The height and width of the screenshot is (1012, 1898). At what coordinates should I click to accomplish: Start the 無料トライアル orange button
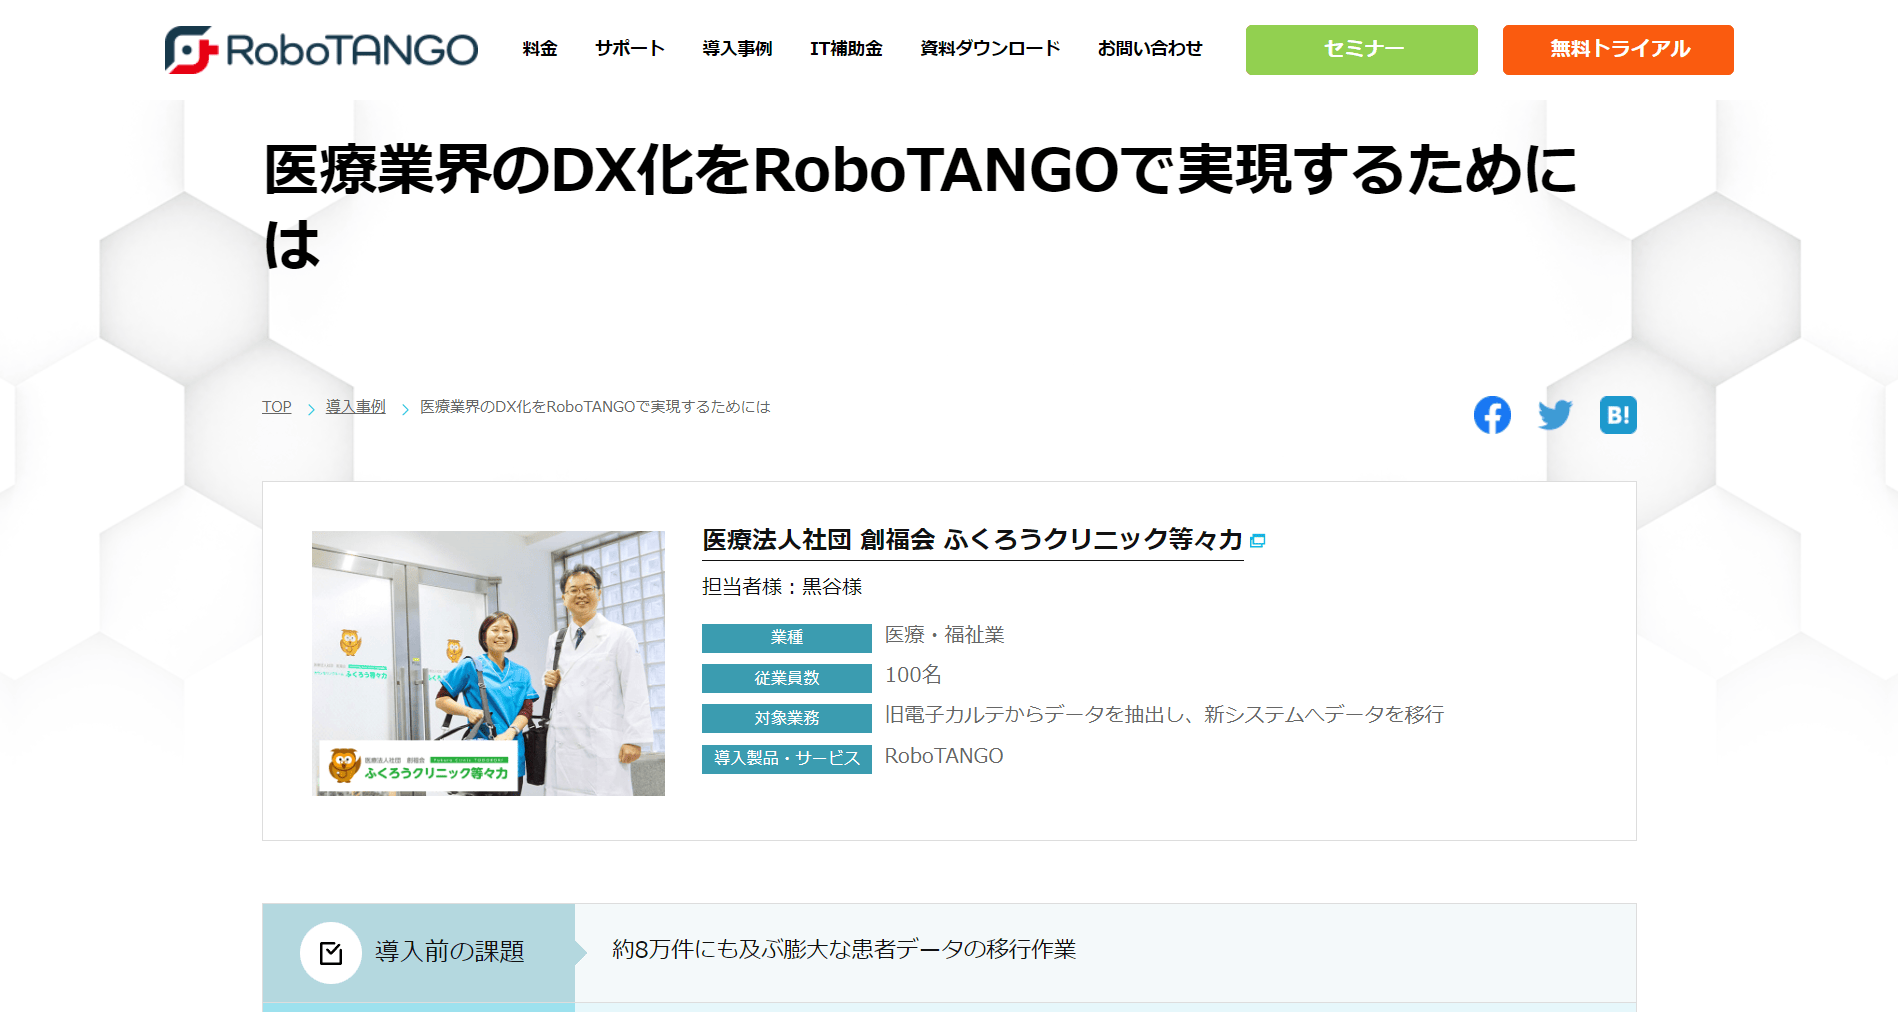[x=1618, y=50]
